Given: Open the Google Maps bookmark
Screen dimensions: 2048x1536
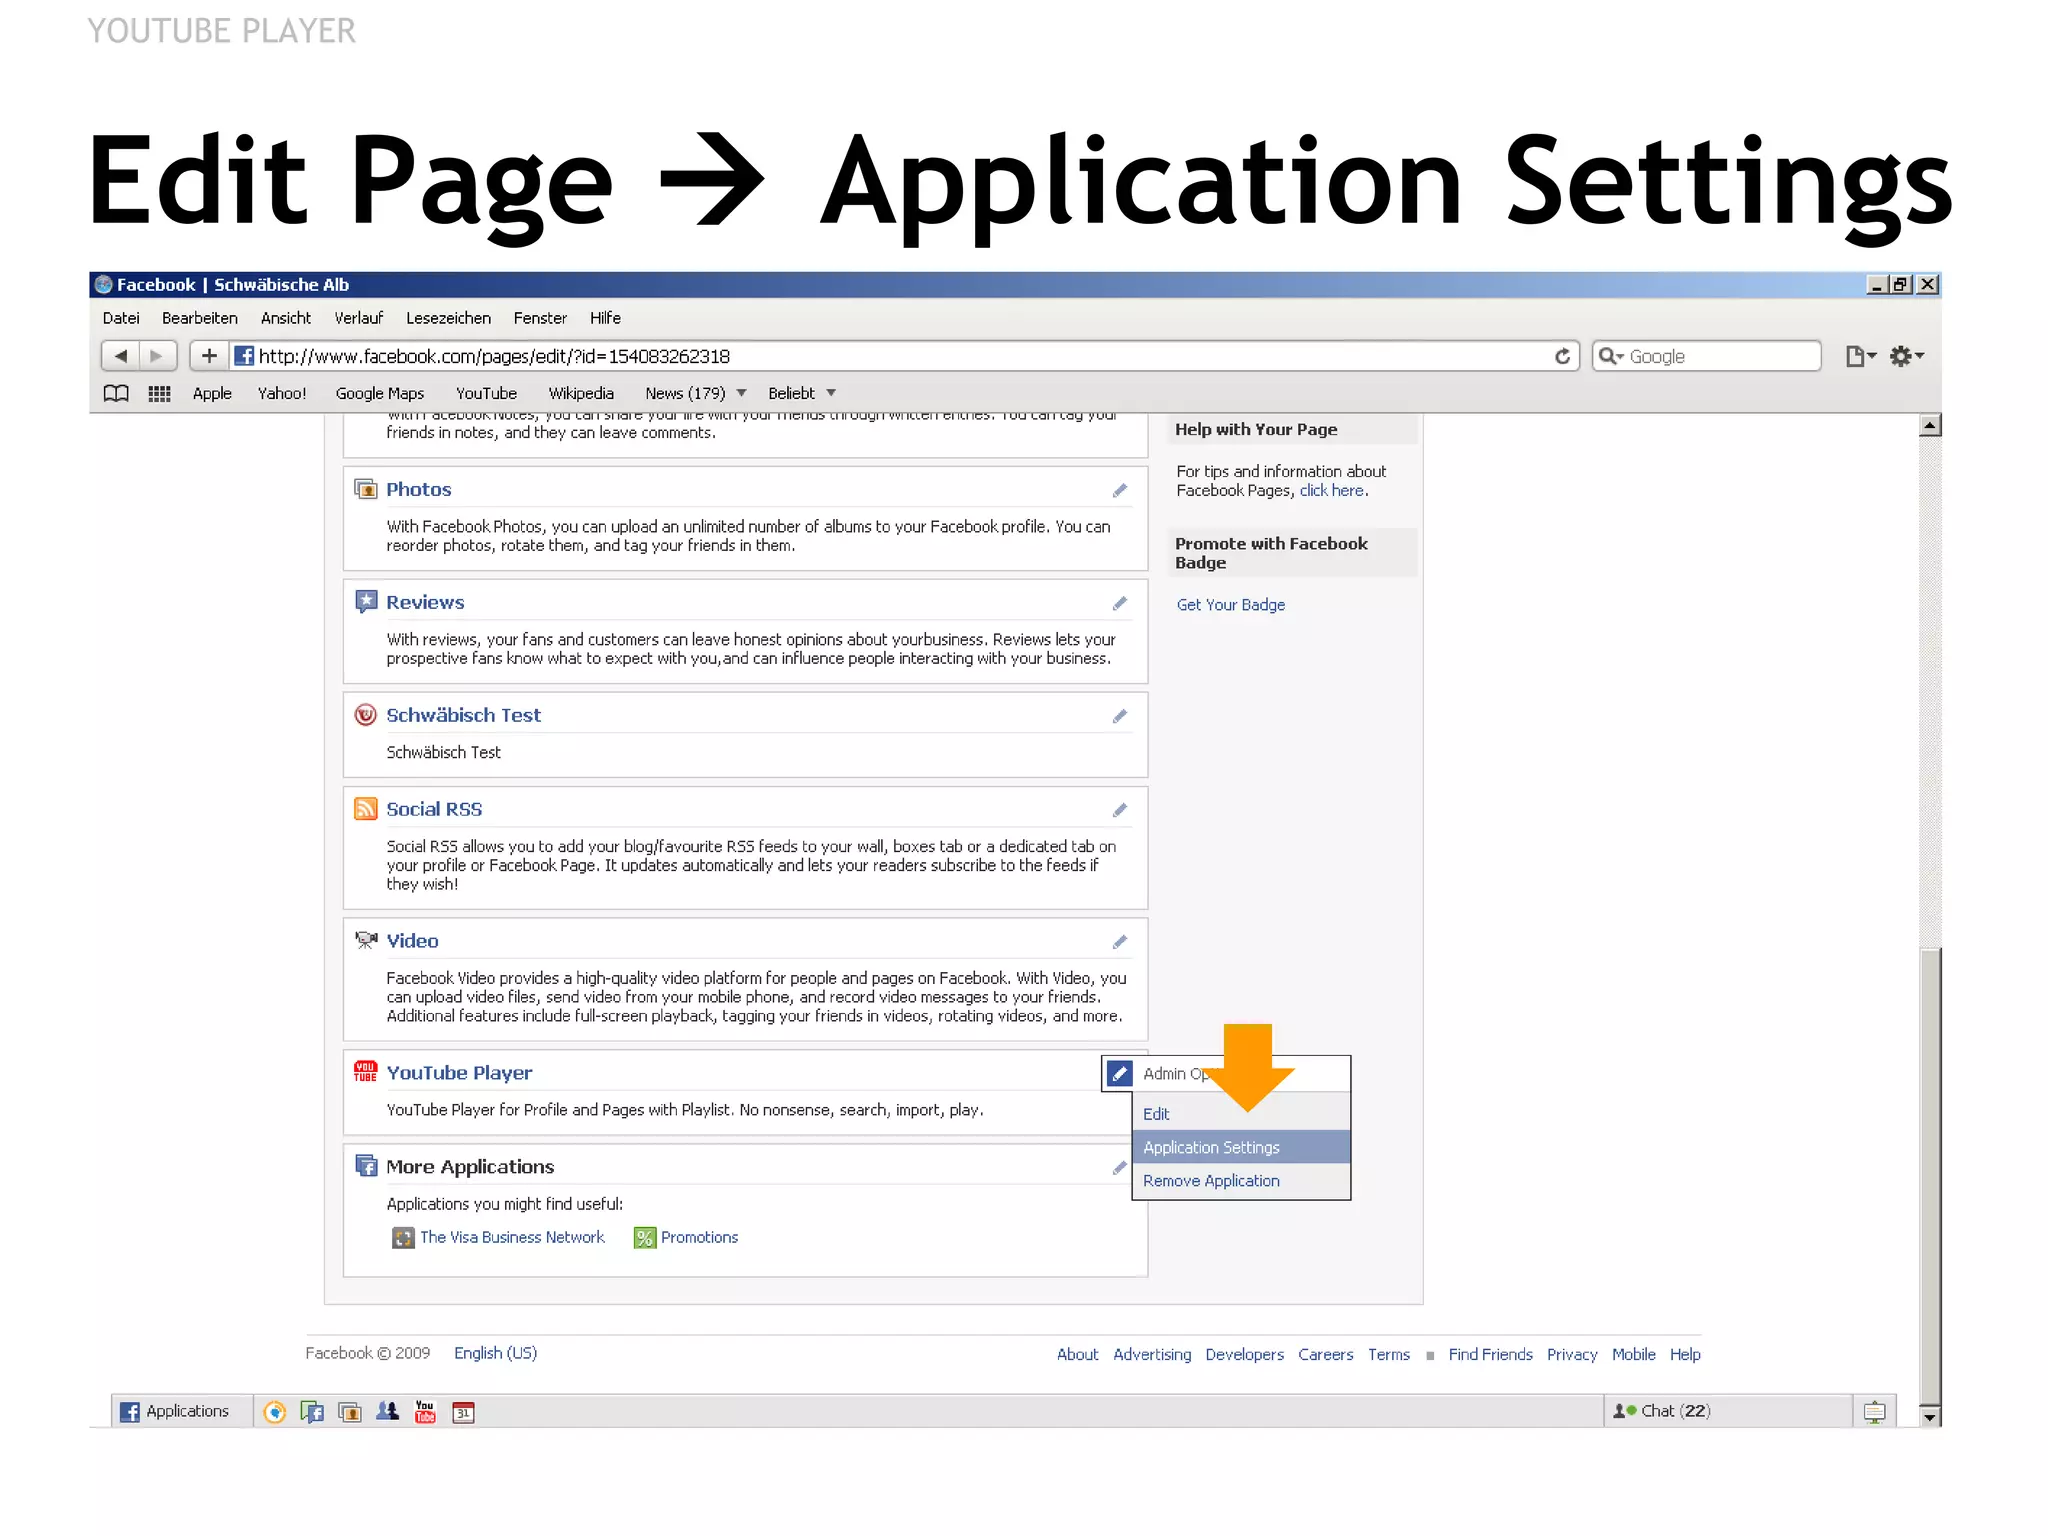Looking at the screenshot, I should point(379,393).
